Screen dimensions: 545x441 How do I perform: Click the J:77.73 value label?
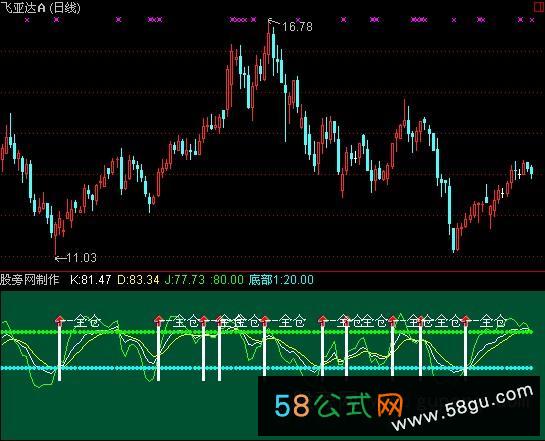point(185,280)
